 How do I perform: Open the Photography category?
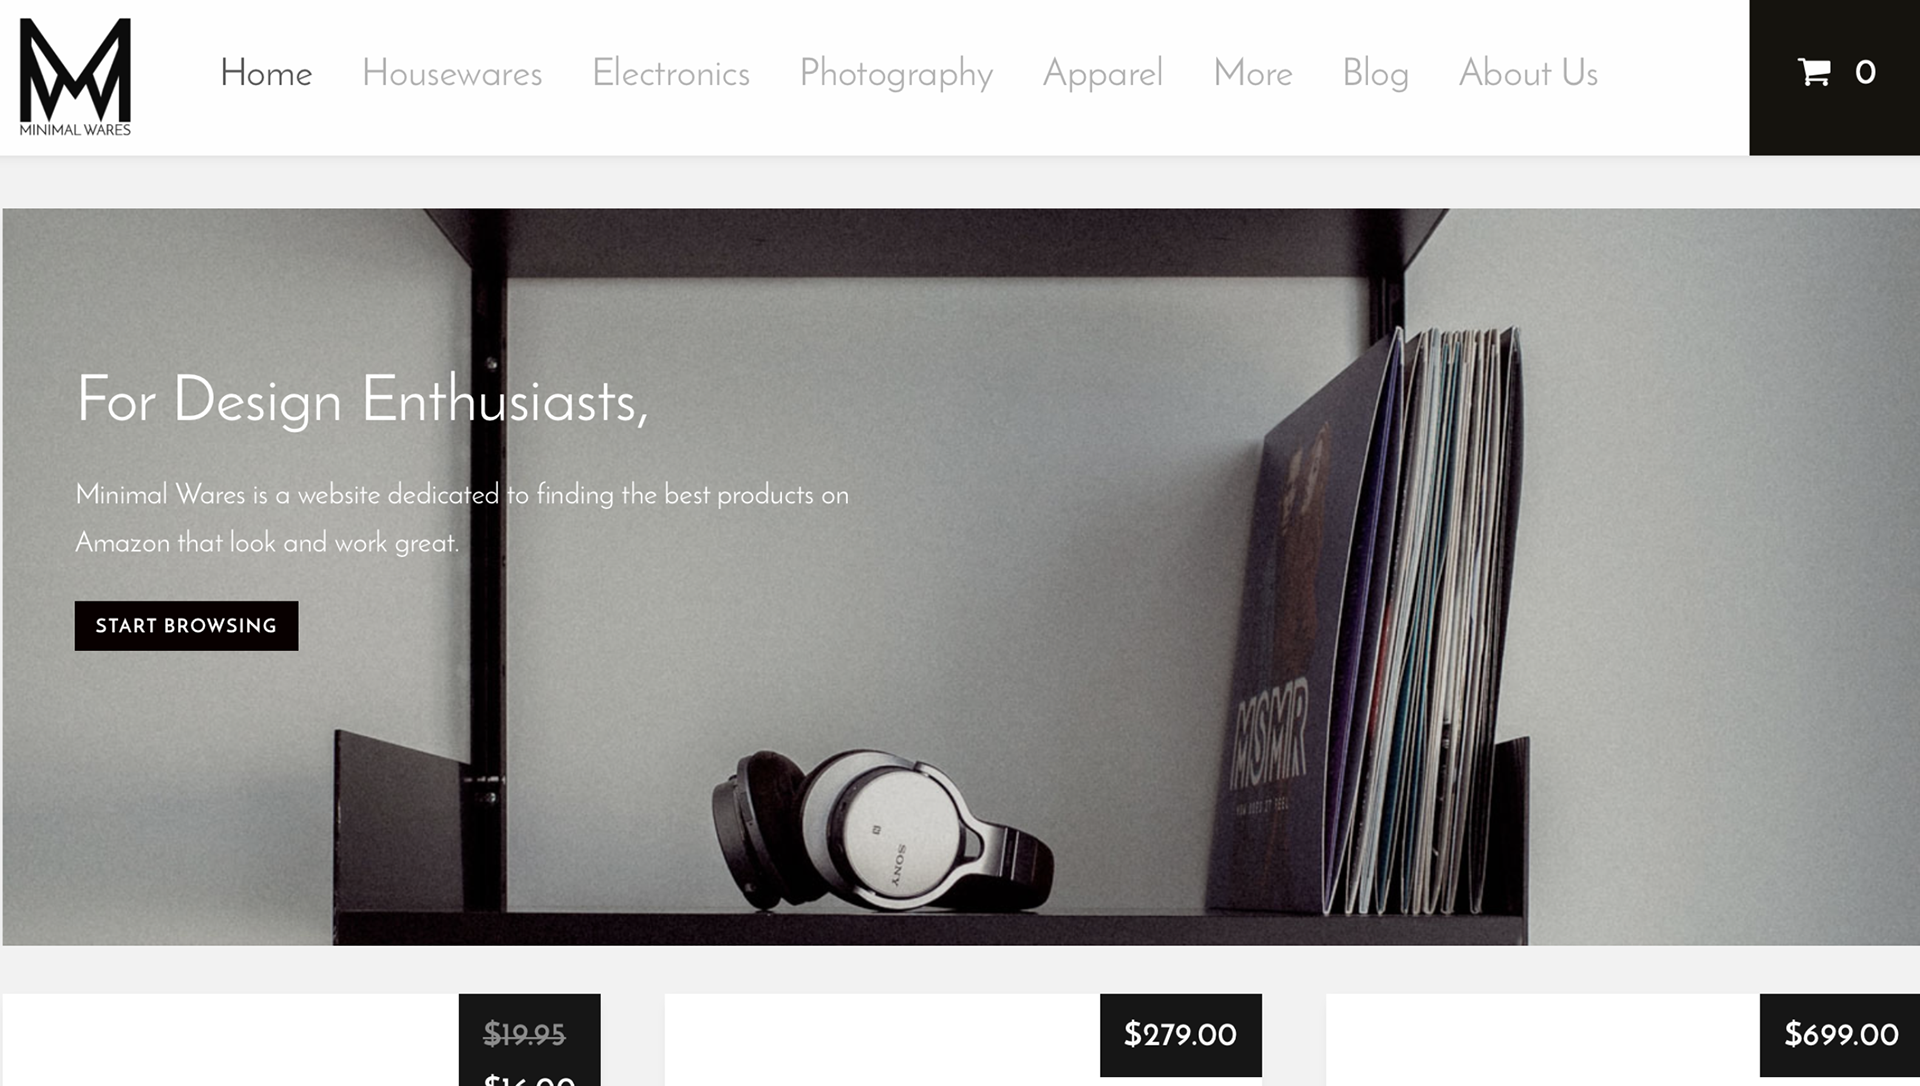point(896,74)
